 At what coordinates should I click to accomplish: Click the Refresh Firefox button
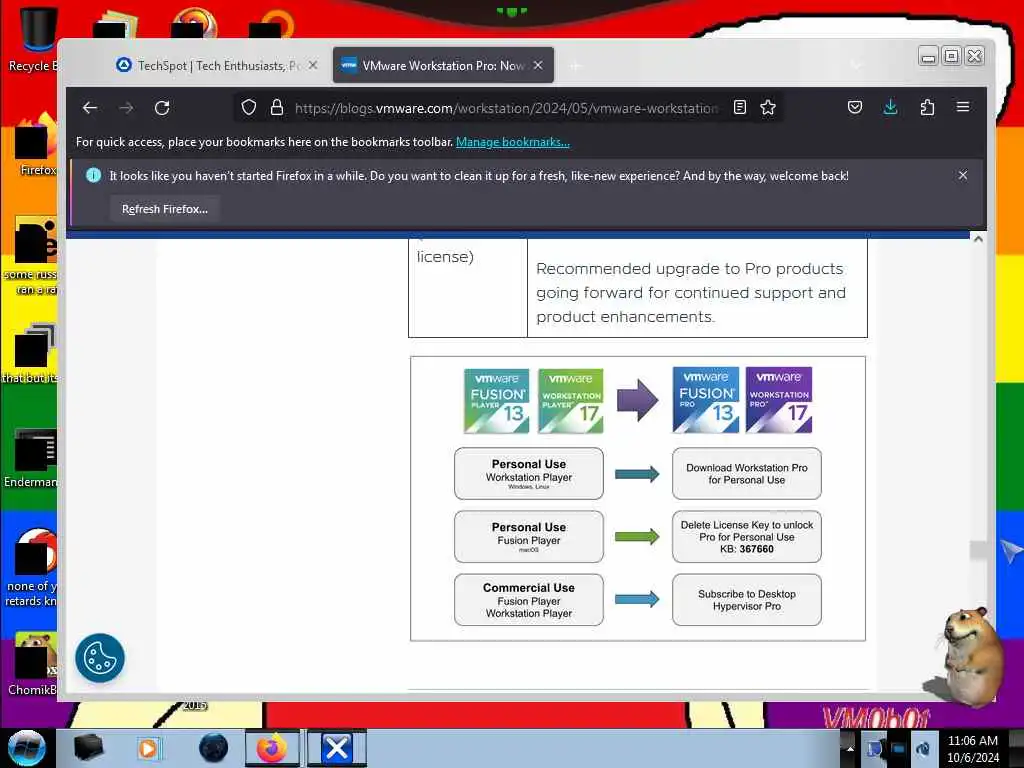tap(165, 209)
